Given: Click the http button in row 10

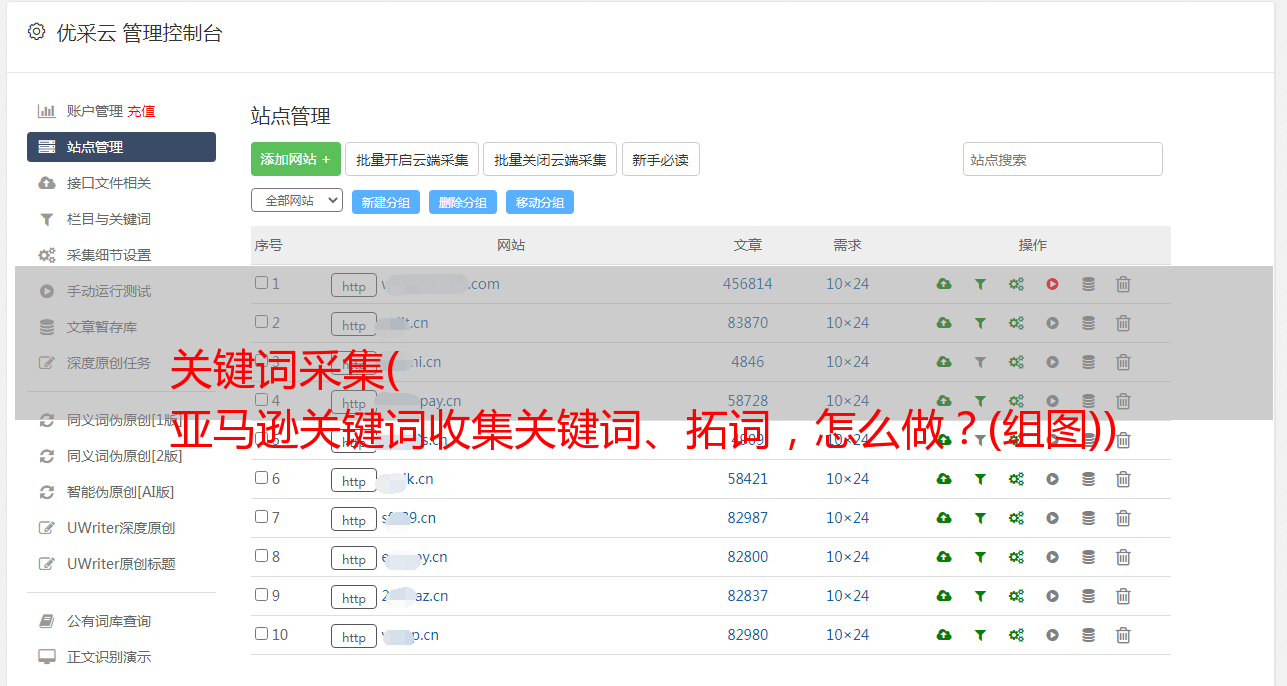Looking at the screenshot, I should tap(354, 636).
